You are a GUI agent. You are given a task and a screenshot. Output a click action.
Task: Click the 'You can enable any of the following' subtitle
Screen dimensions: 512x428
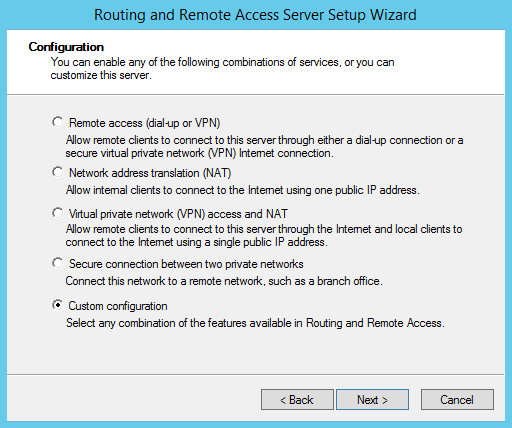click(x=223, y=69)
